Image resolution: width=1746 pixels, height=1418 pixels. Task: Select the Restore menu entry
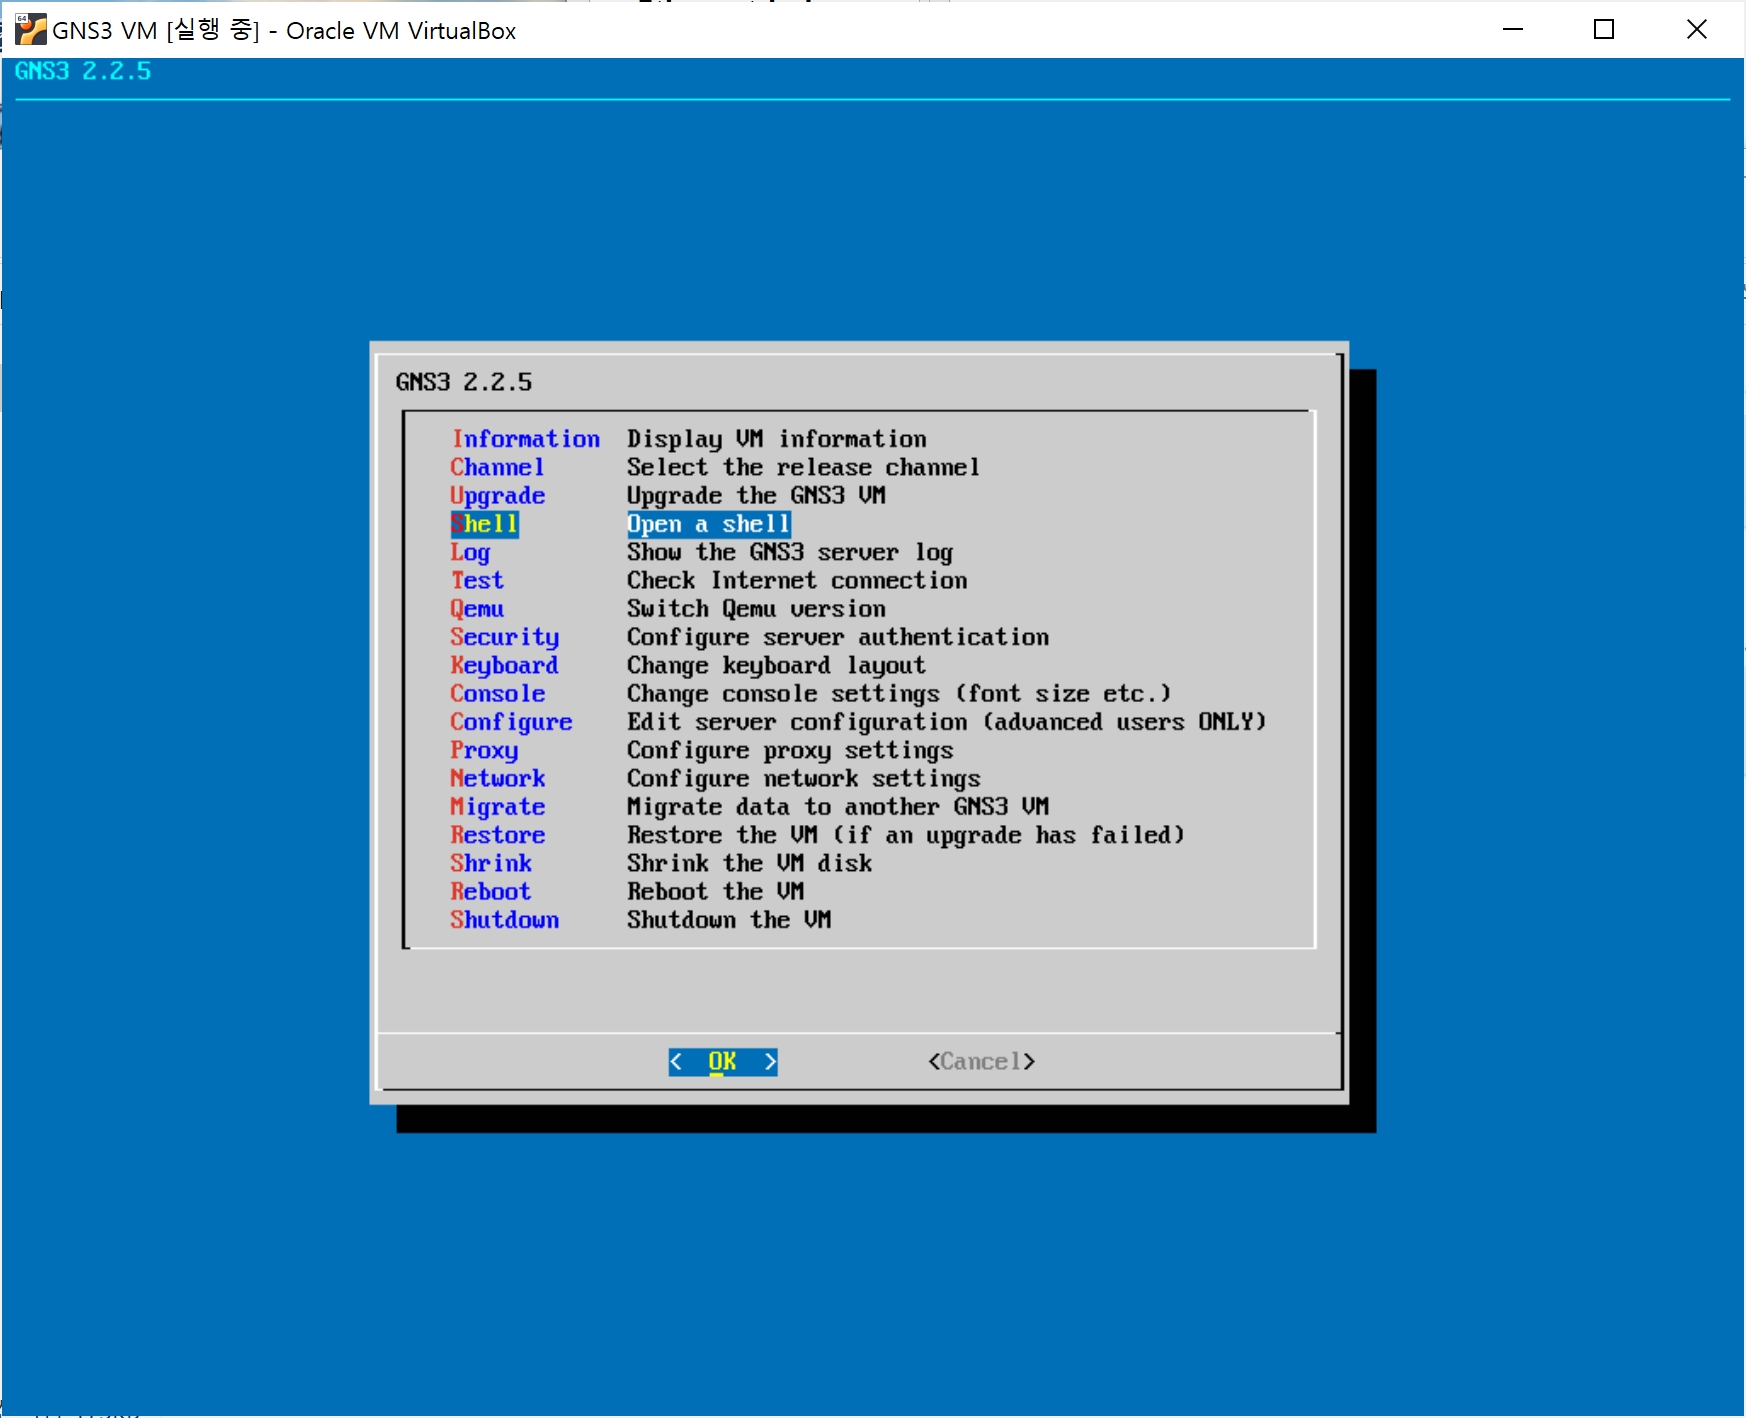tap(498, 835)
